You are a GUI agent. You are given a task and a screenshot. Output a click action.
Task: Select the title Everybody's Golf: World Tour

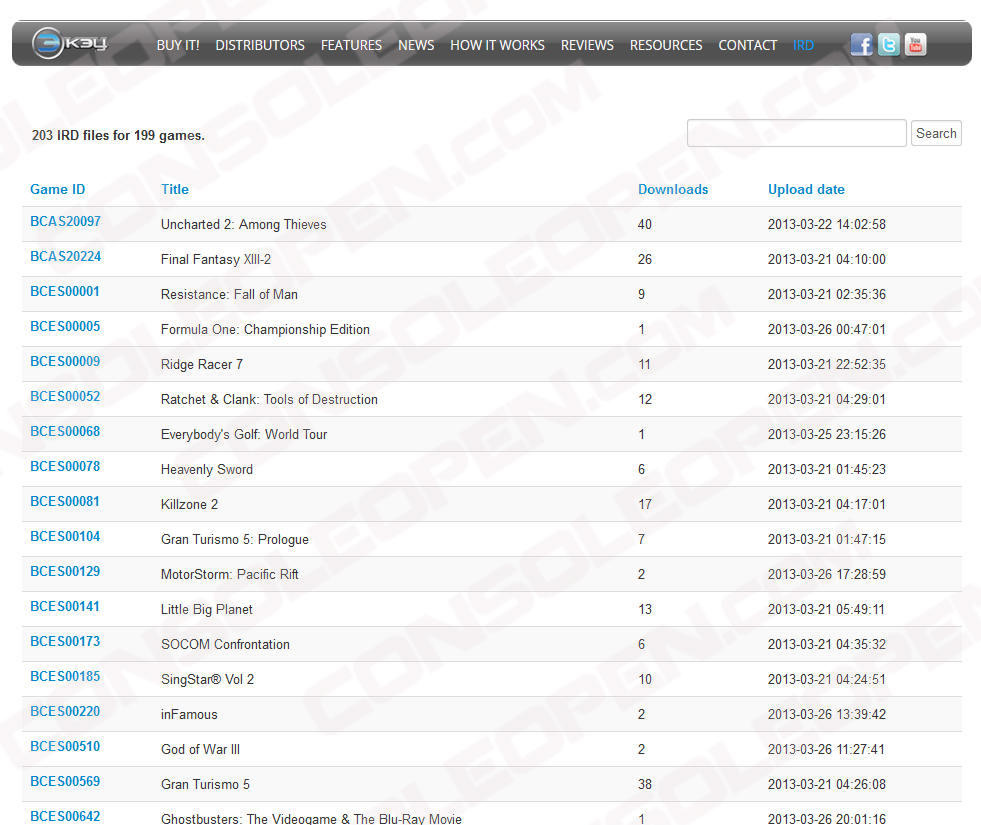pos(244,435)
